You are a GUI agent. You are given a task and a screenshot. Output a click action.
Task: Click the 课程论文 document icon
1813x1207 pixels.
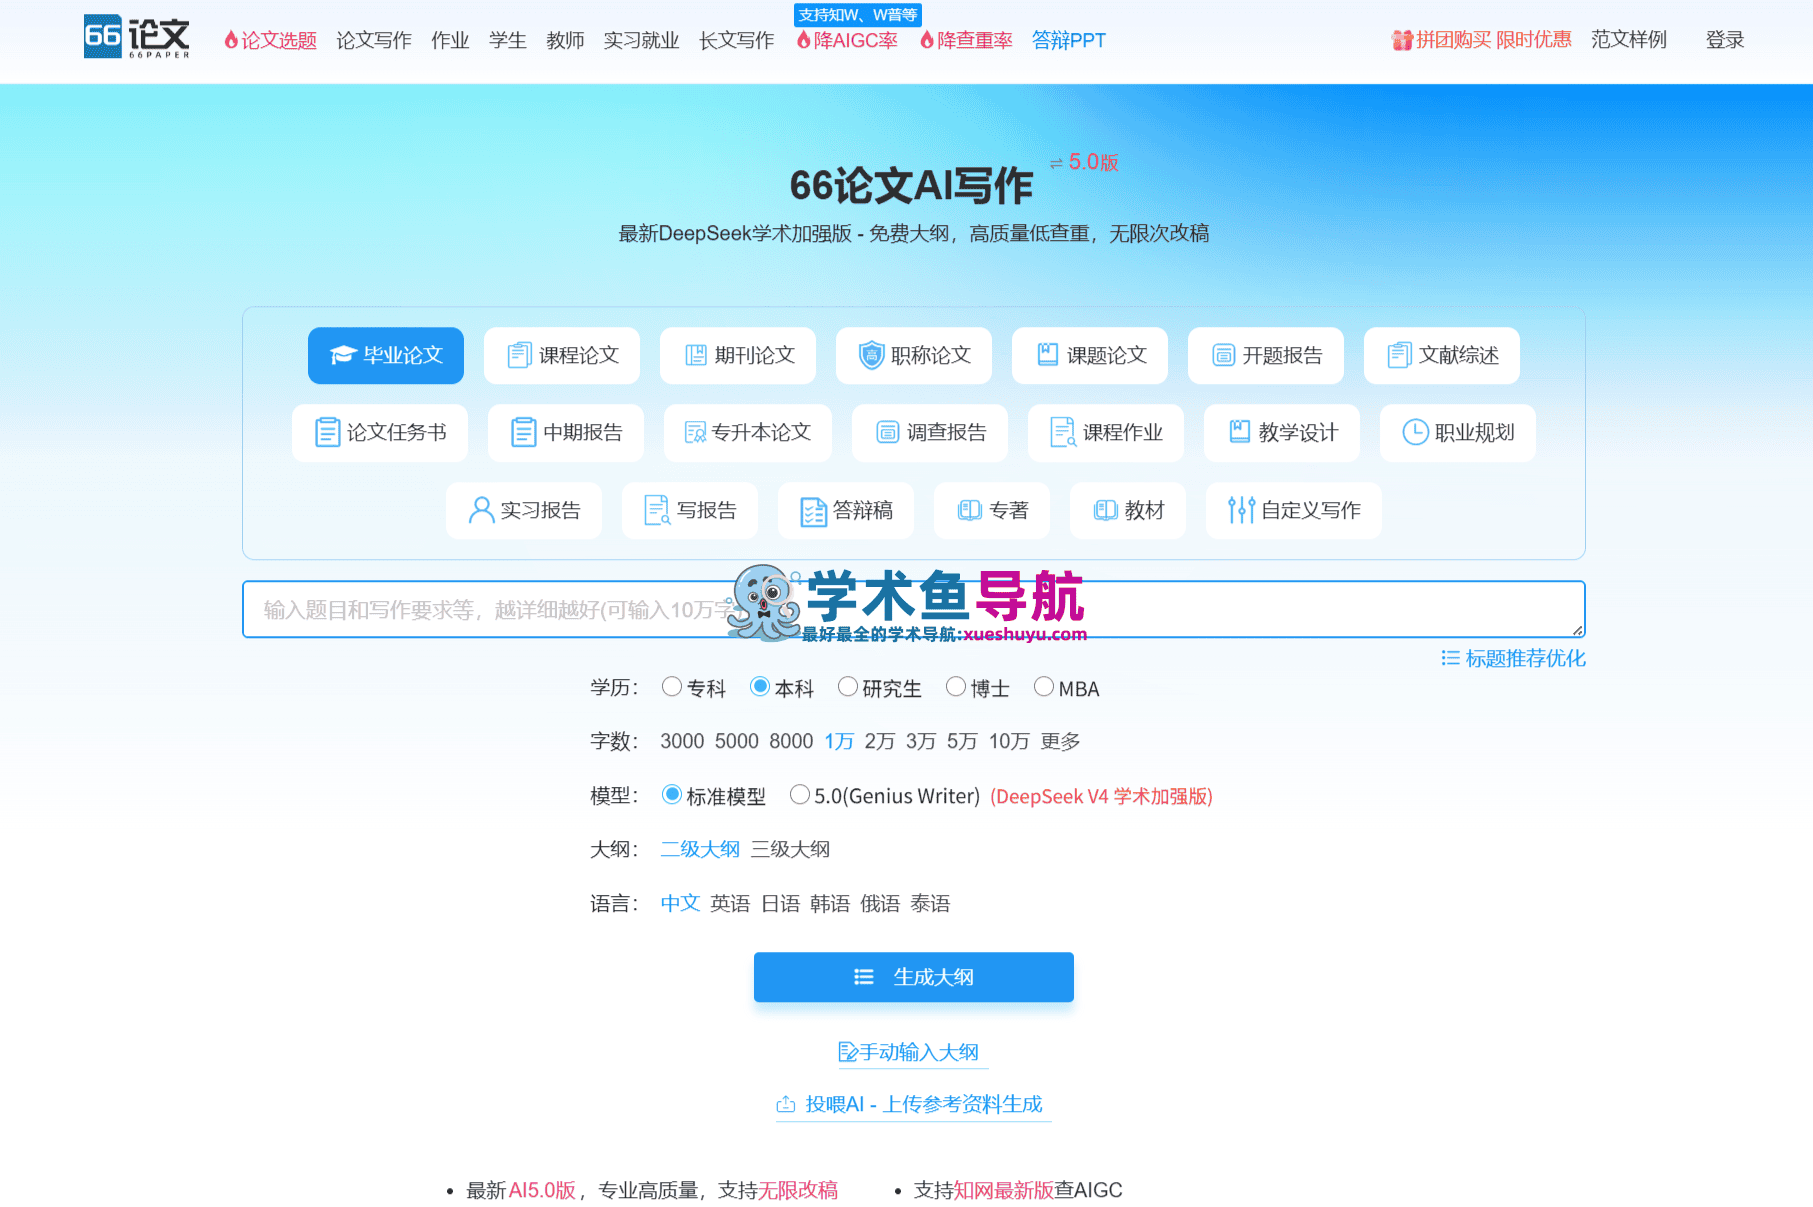coord(519,355)
